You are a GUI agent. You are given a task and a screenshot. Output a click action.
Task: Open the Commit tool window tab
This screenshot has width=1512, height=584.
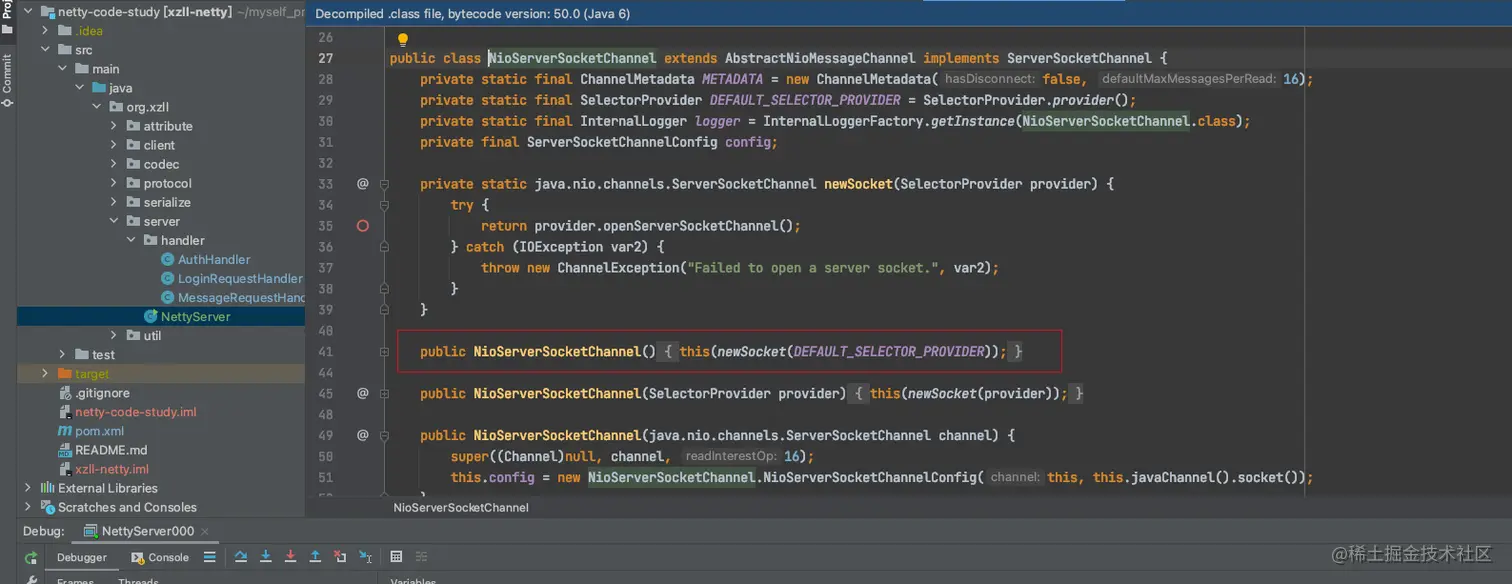pos(8,80)
